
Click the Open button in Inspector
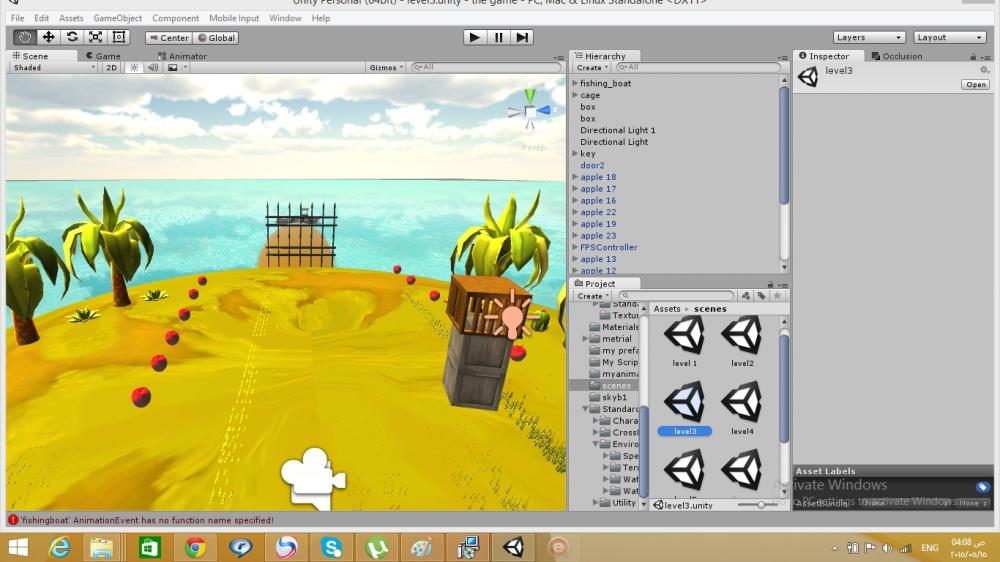(x=975, y=84)
